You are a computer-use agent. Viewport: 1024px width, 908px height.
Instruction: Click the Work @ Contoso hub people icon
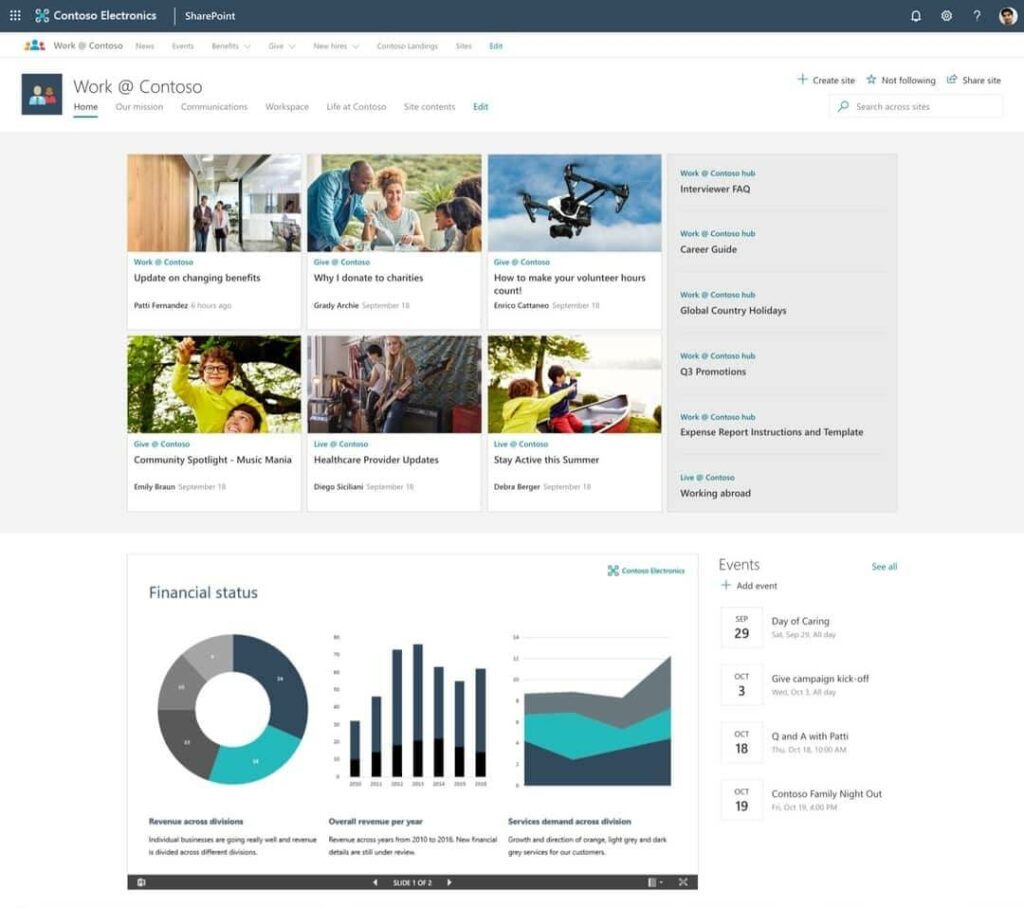pos(34,46)
